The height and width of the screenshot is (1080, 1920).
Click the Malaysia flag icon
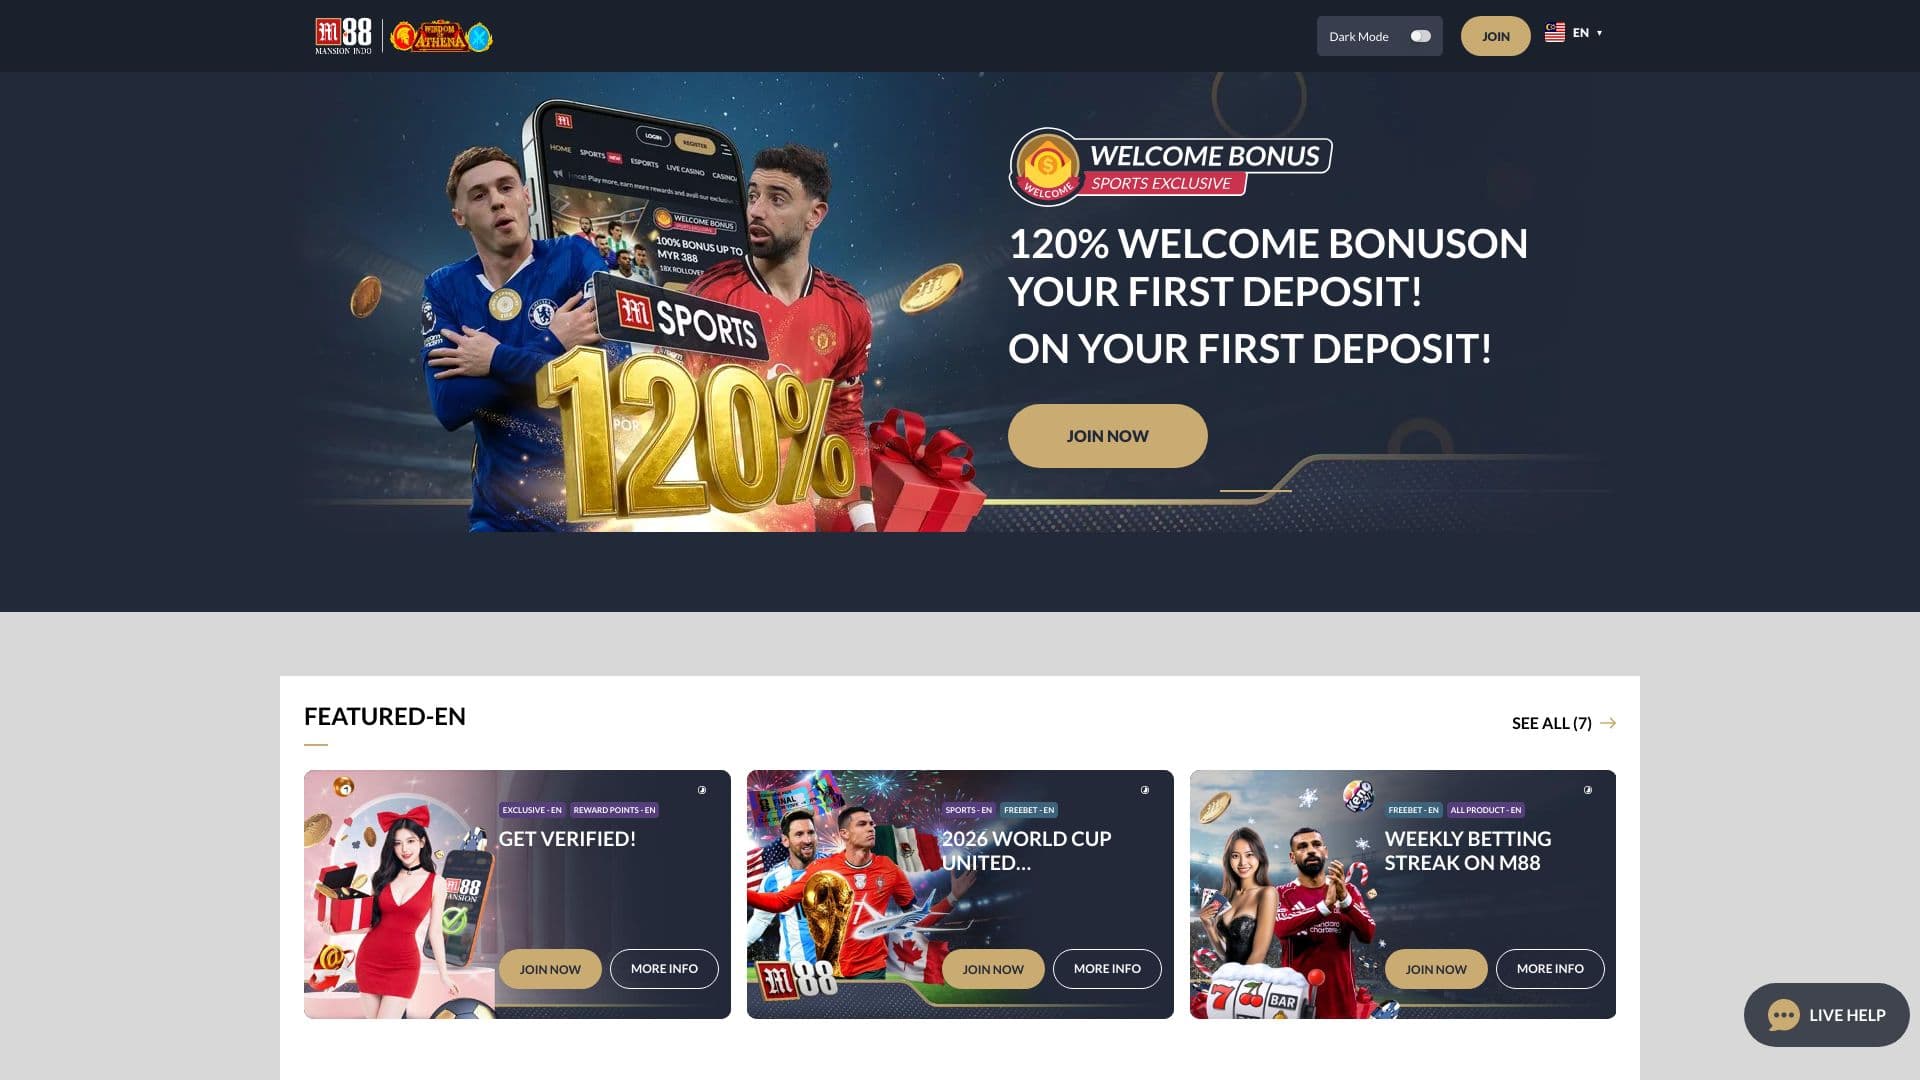pos(1554,33)
